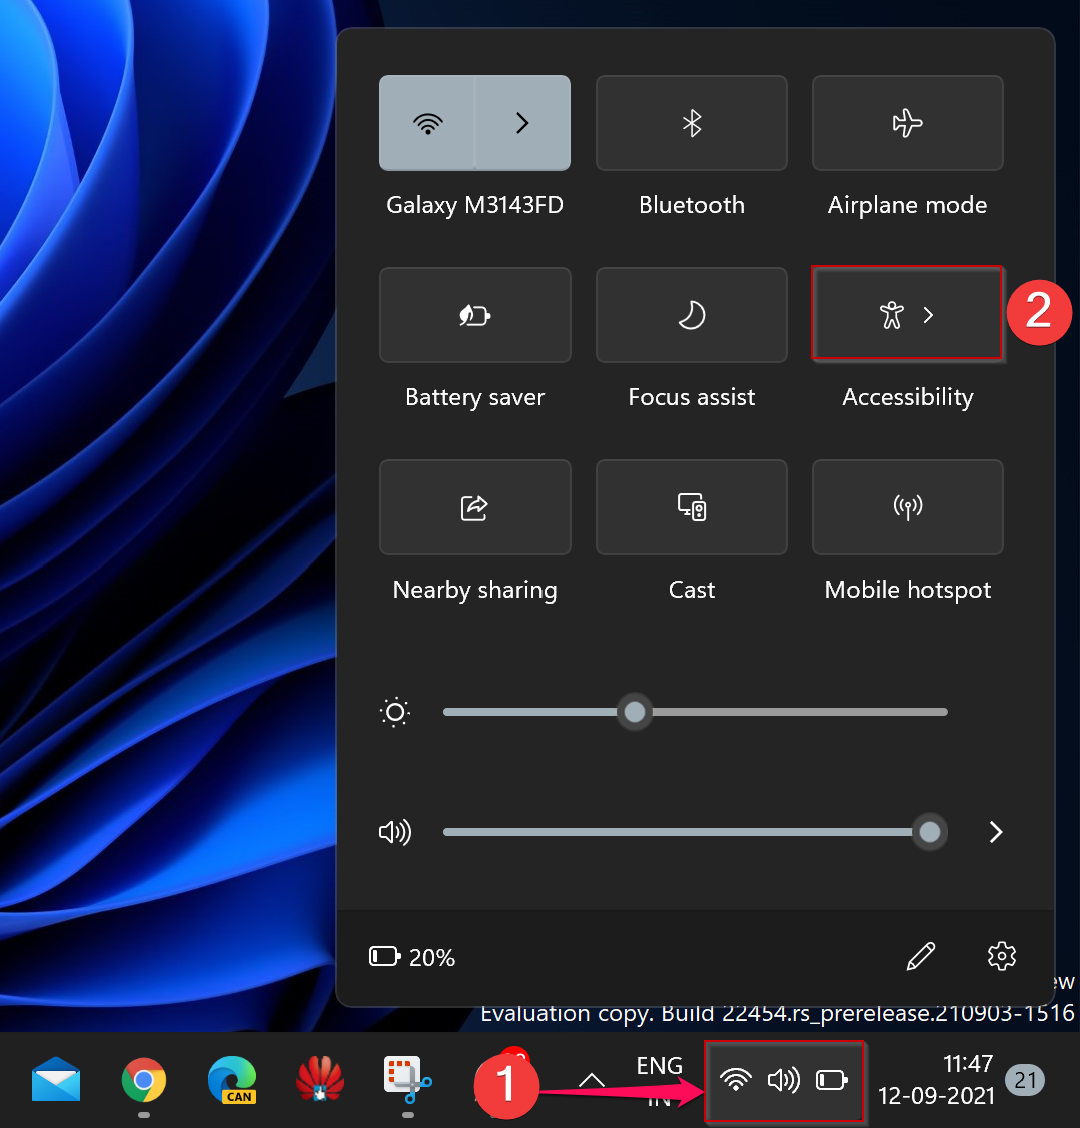Viewport: 1080px width, 1128px height.
Task: Click the Bluetooth label text
Action: pyautogui.click(x=691, y=205)
